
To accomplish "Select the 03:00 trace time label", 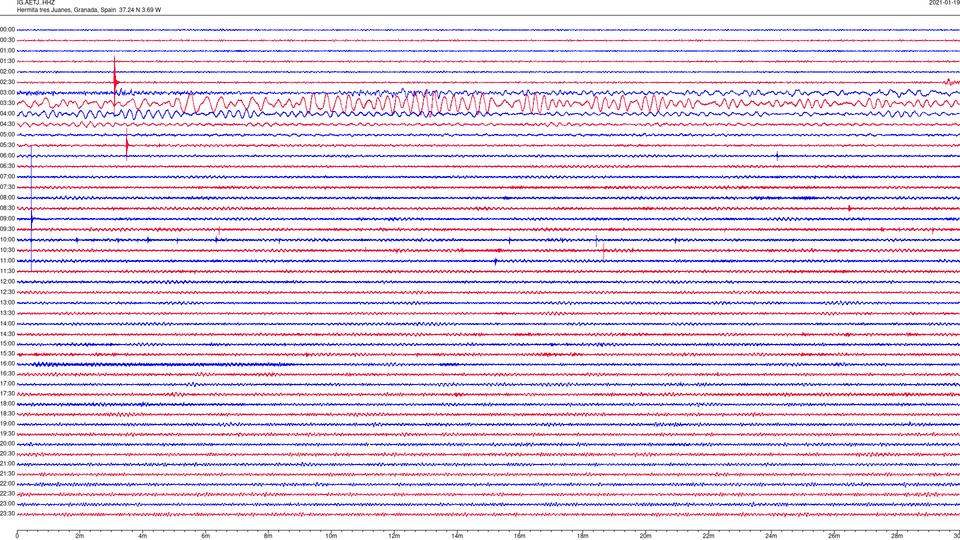I will point(7,92).
